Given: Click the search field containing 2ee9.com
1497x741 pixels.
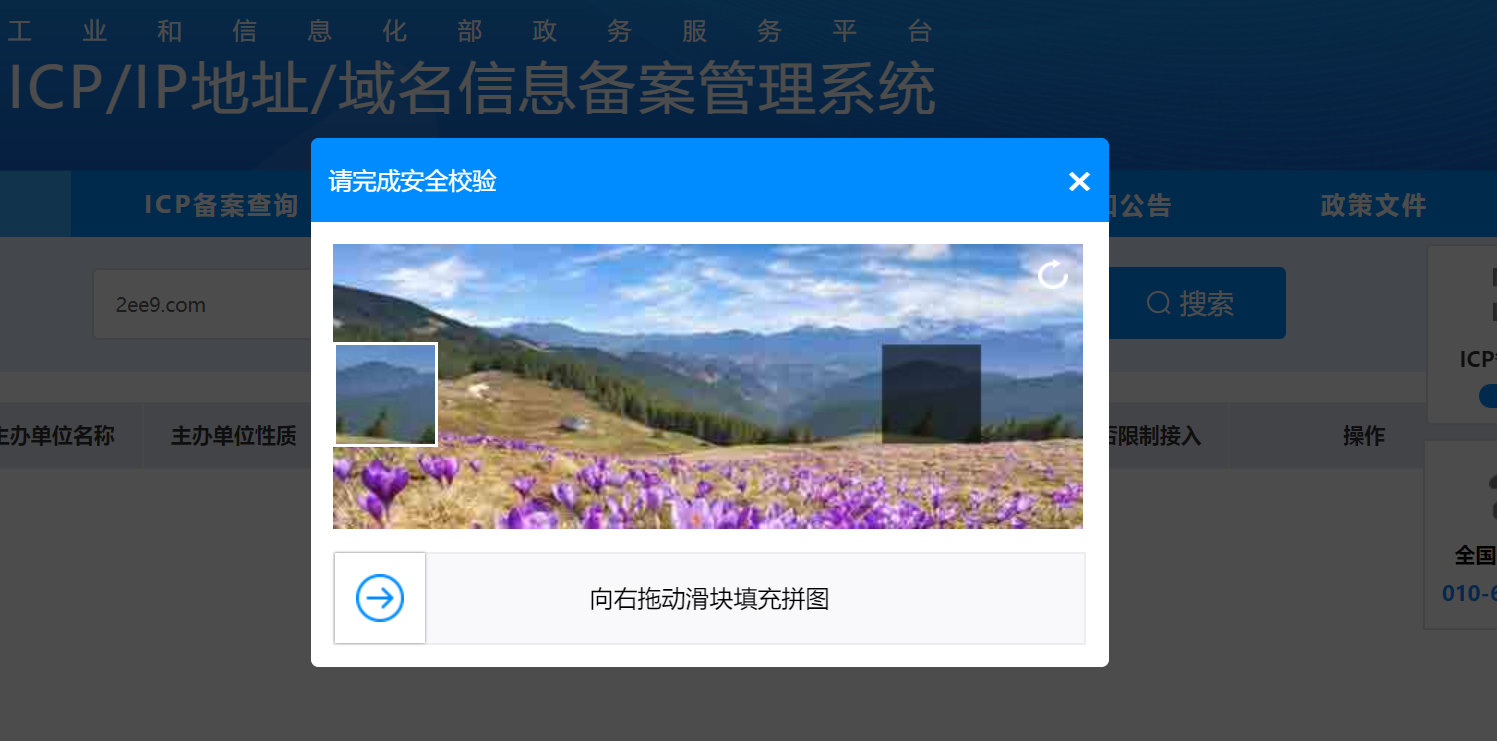Looking at the screenshot, I should pos(202,304).
